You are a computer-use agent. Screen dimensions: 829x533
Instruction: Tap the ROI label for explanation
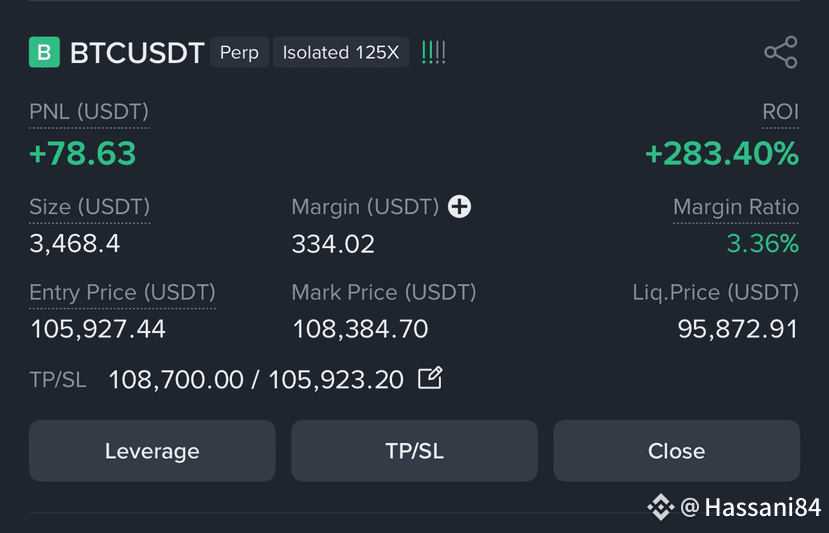780,112
